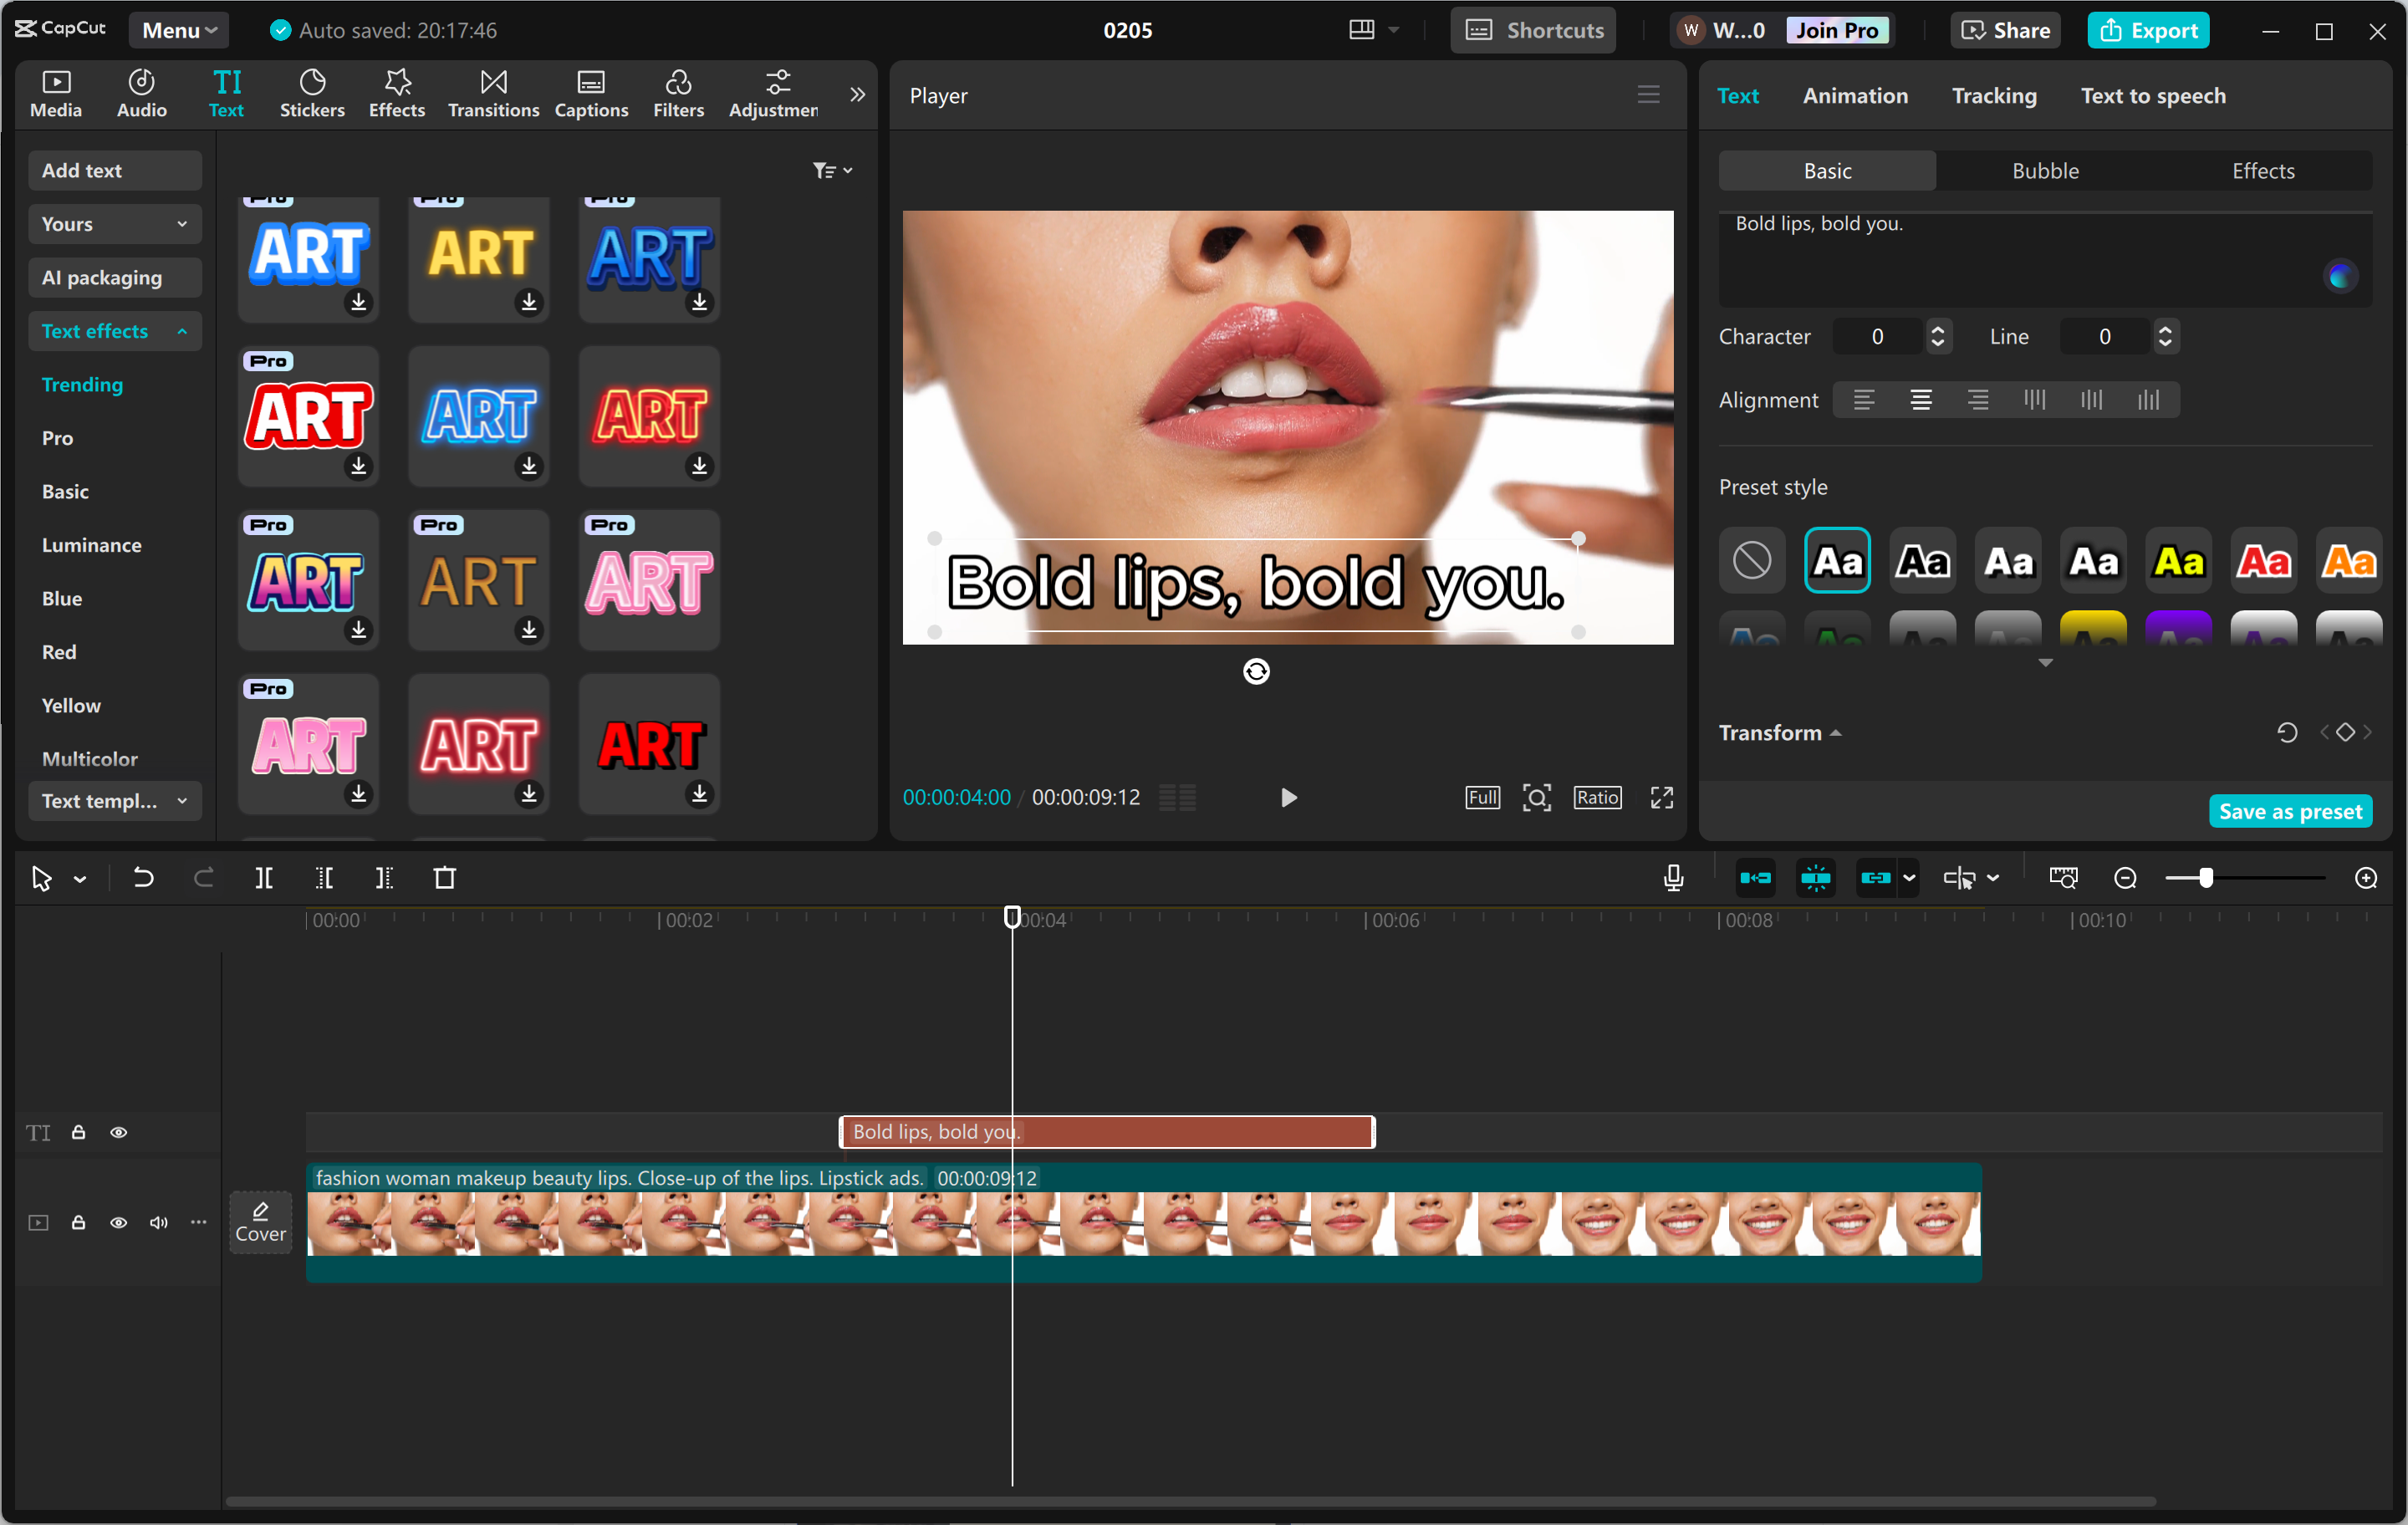Delete selected clip using the trash icon
Screen dimensions: 2408x1525
click(x=446, y=878)
